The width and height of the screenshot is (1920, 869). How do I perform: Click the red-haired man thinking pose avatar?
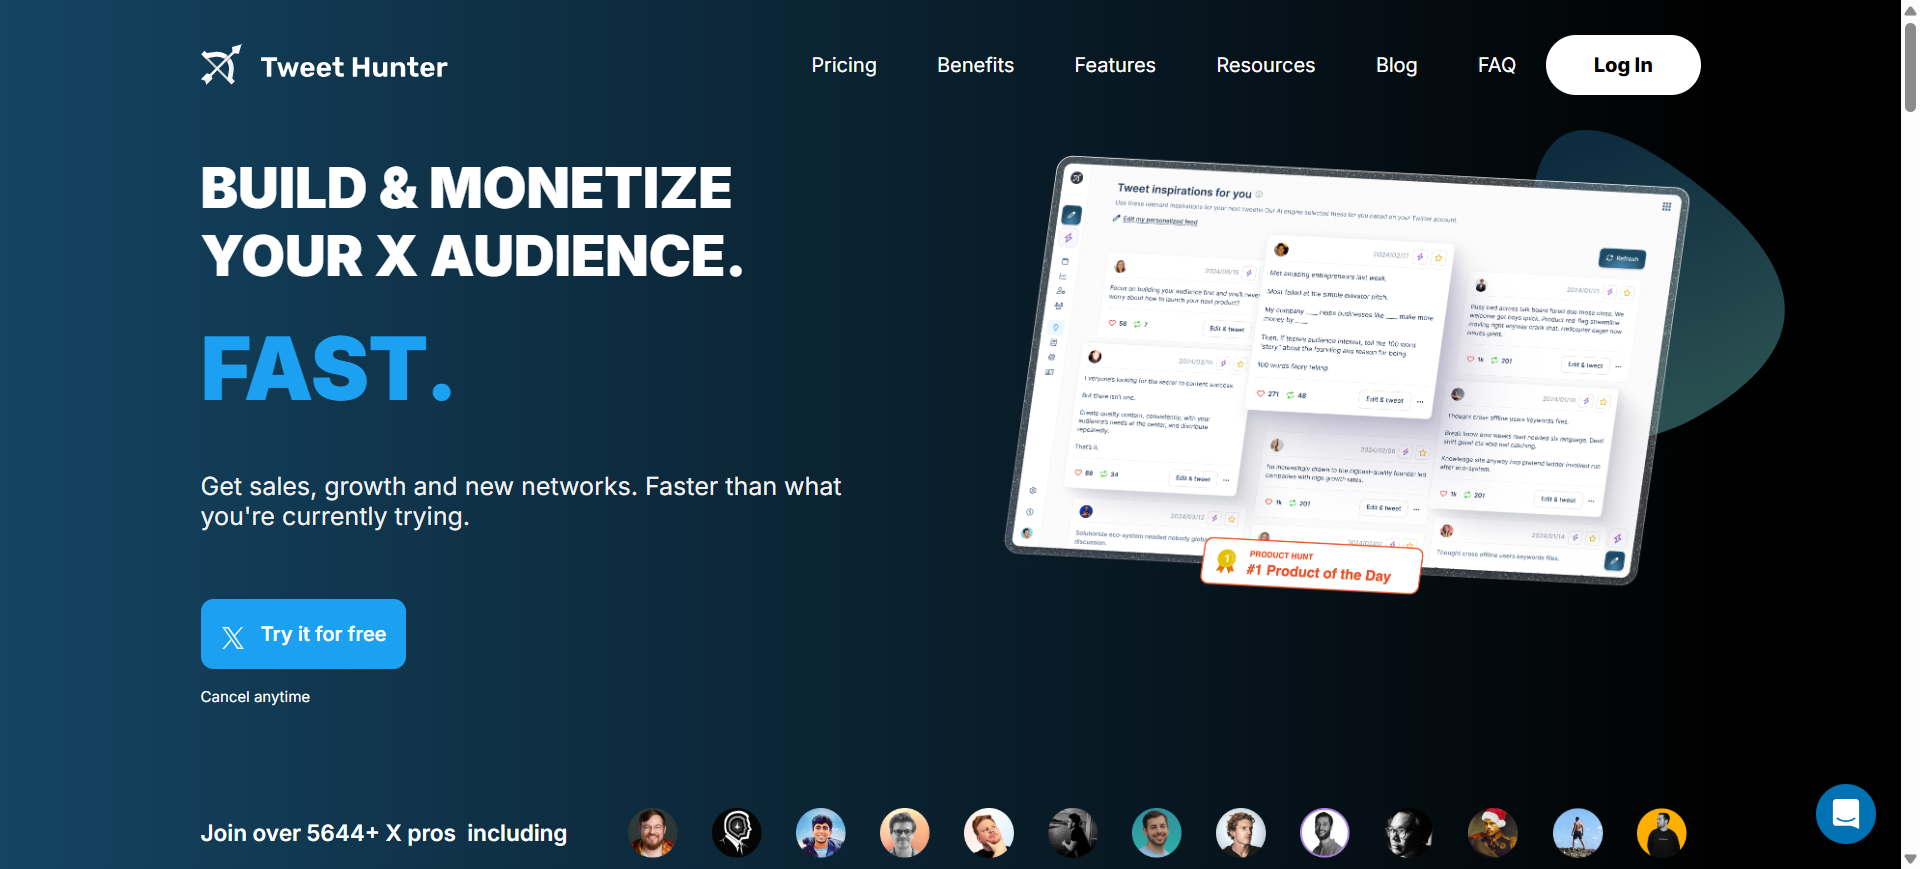click(x=988, y=833)
